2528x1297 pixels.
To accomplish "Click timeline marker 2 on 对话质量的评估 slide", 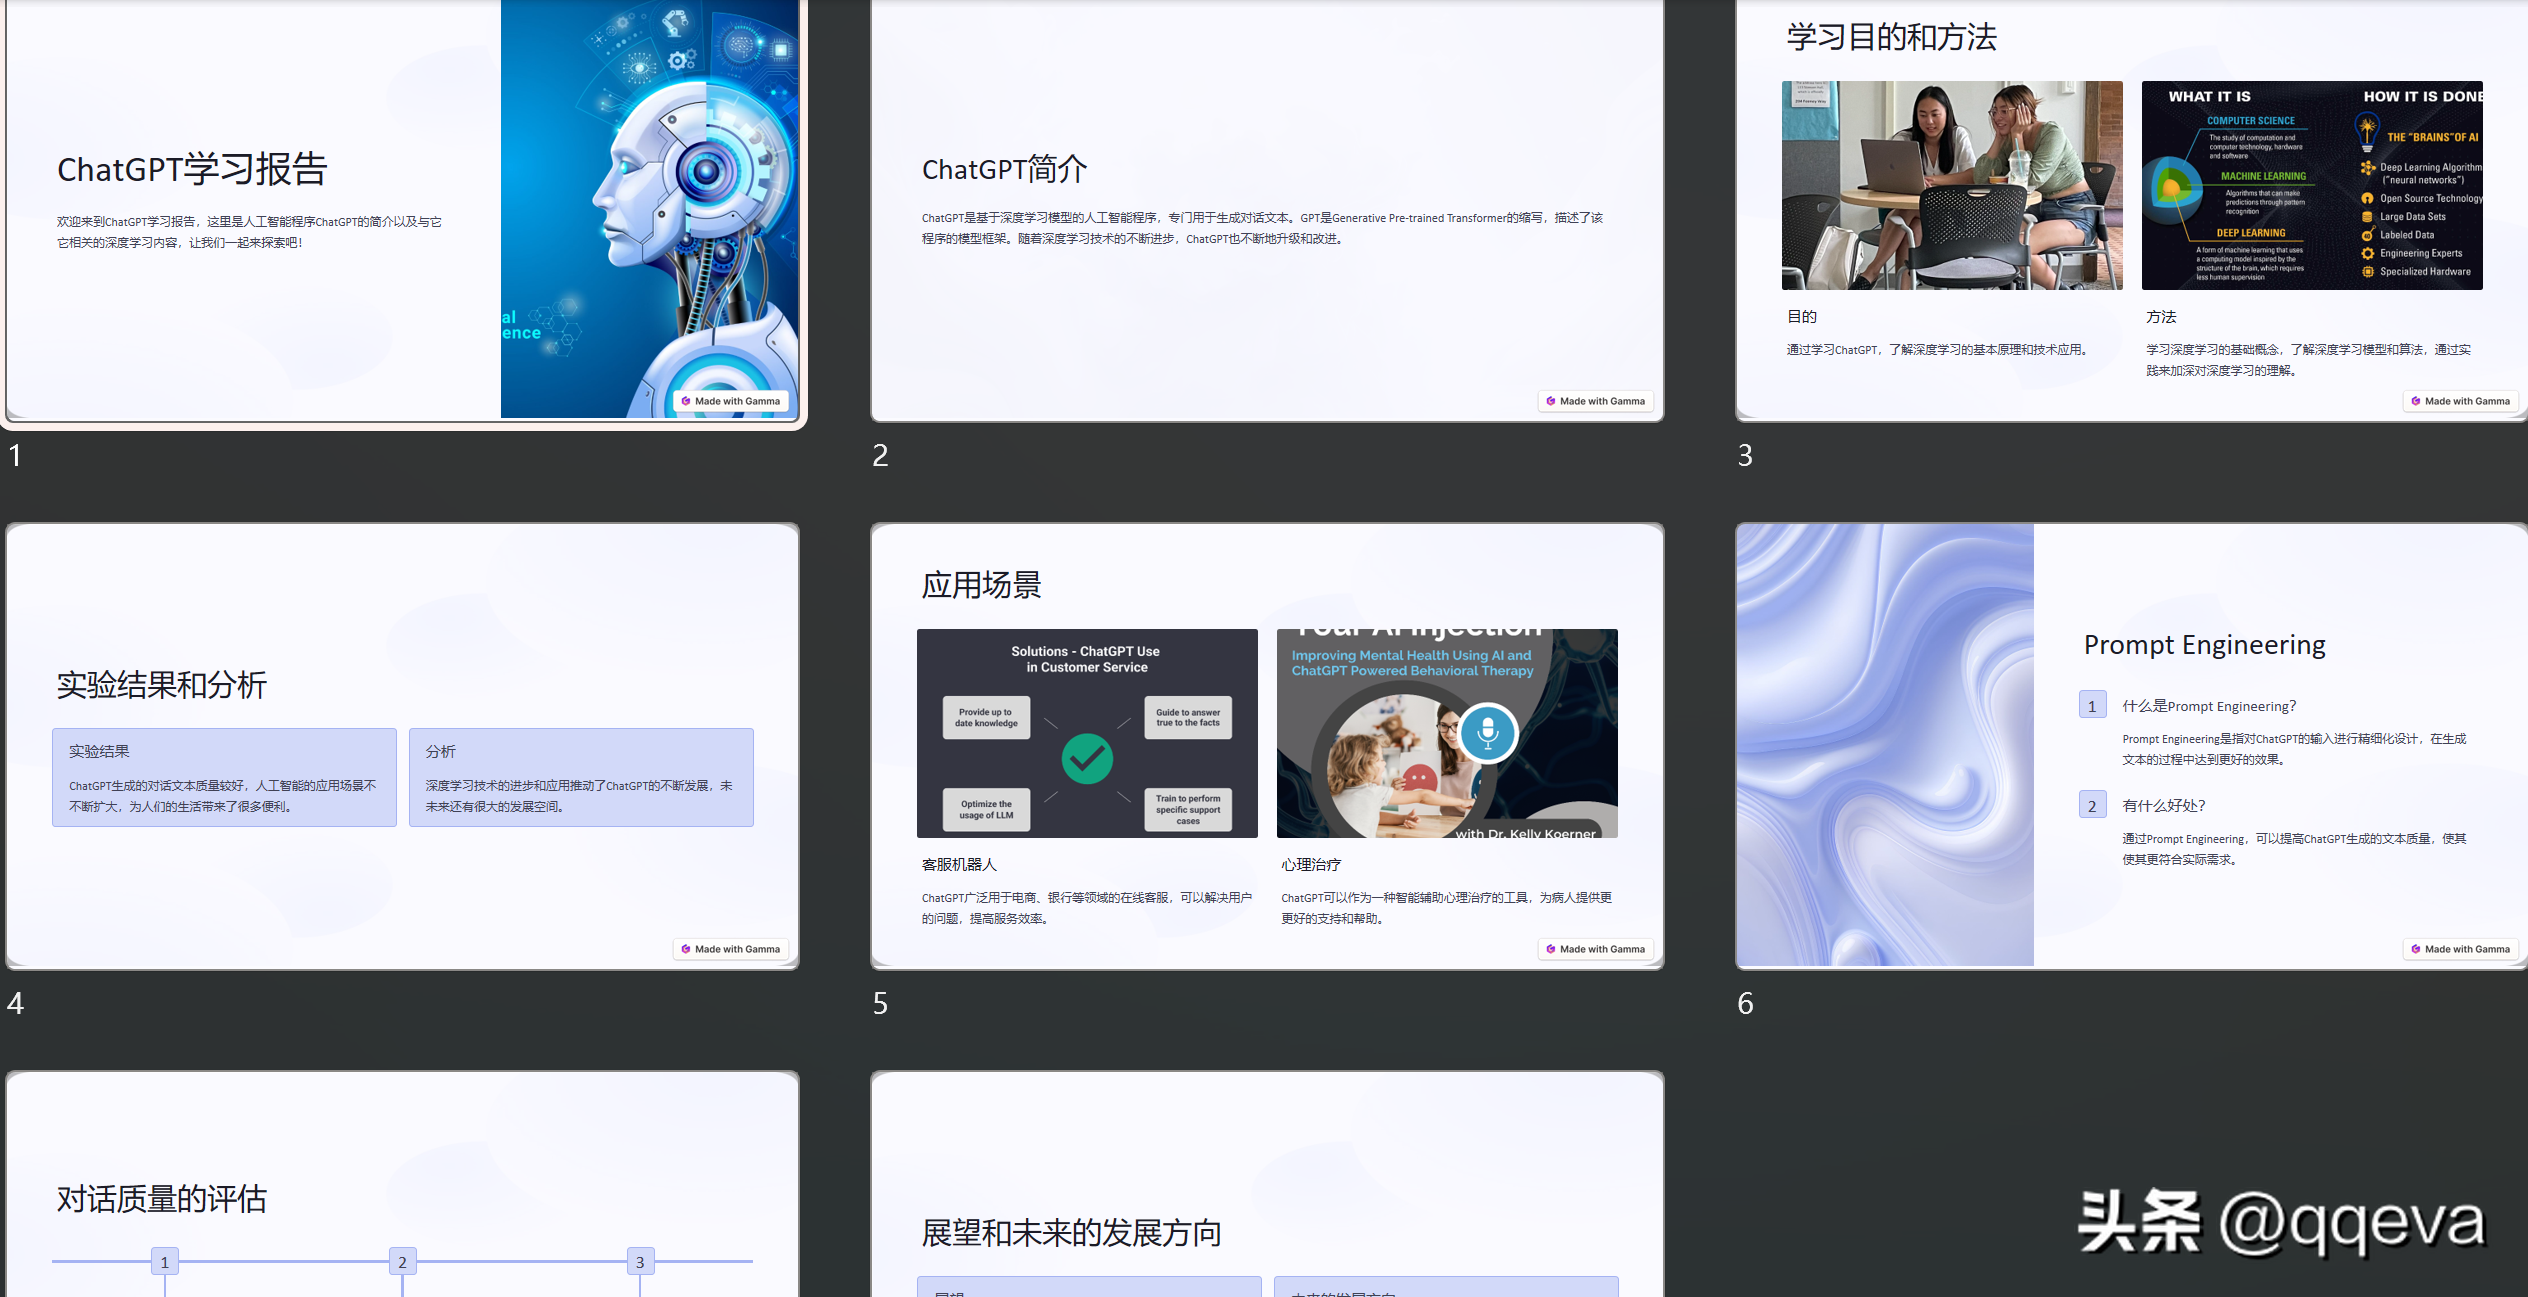I will point(403,1261).
